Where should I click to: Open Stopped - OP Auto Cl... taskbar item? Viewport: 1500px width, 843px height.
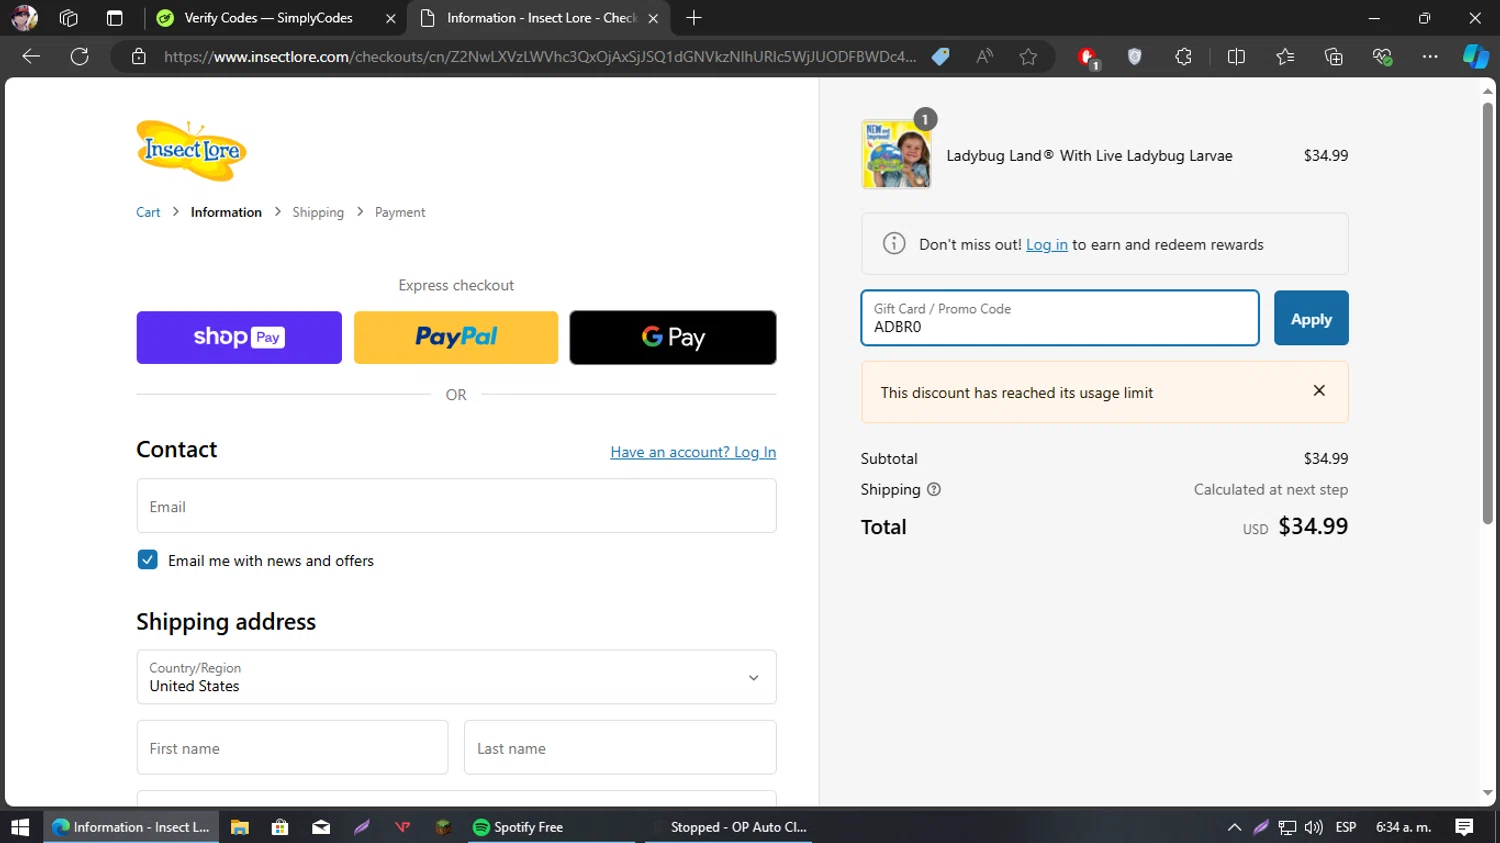728,827
